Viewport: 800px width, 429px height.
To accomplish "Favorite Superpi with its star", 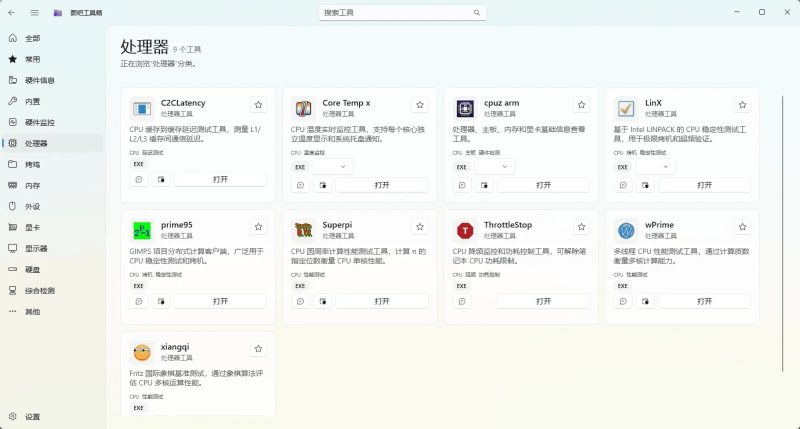I will (x=420, y=226).
